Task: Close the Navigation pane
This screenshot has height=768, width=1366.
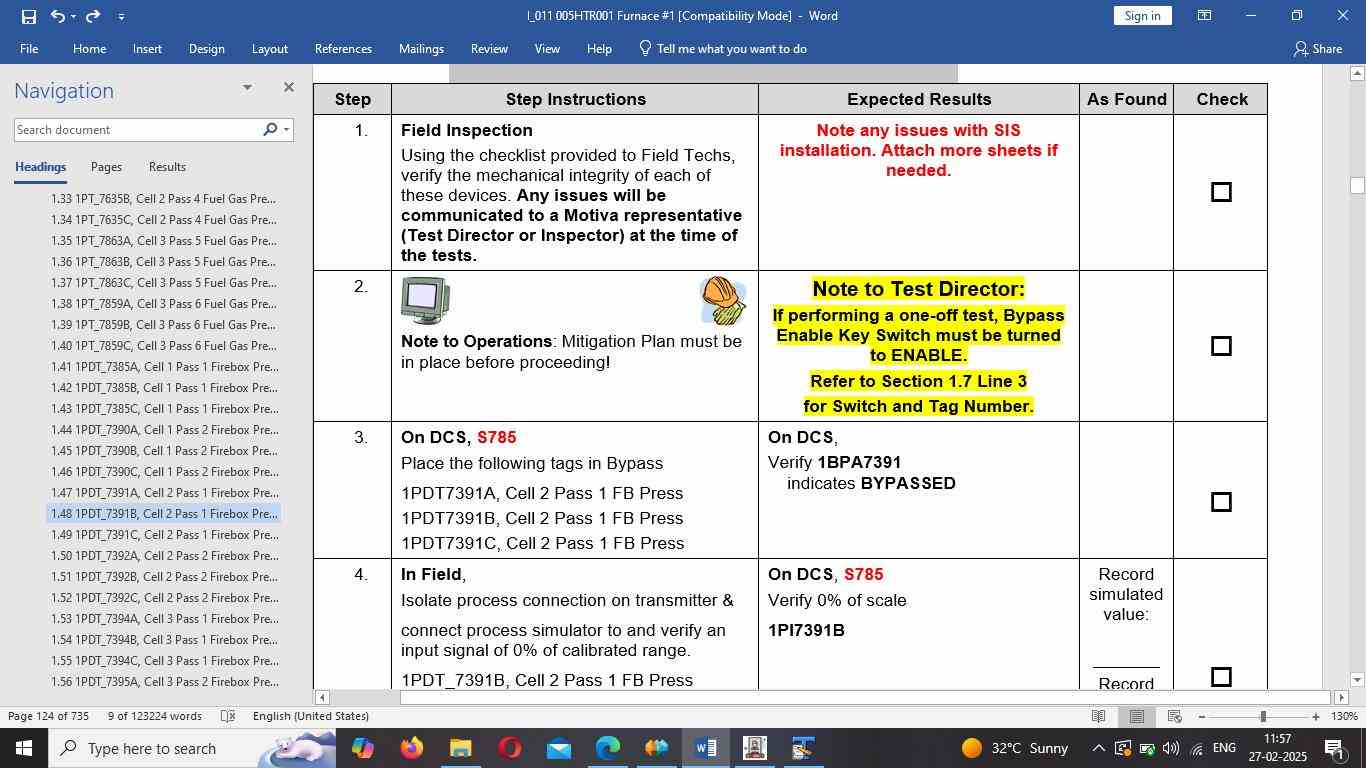Action: pyautogui.click(x=289, y=88)
